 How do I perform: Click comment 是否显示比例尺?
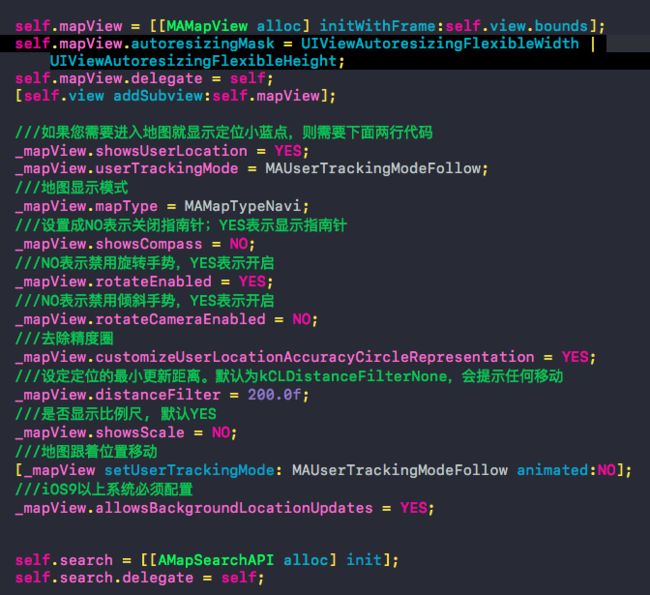pyautogui.click(x=116, y=414)
